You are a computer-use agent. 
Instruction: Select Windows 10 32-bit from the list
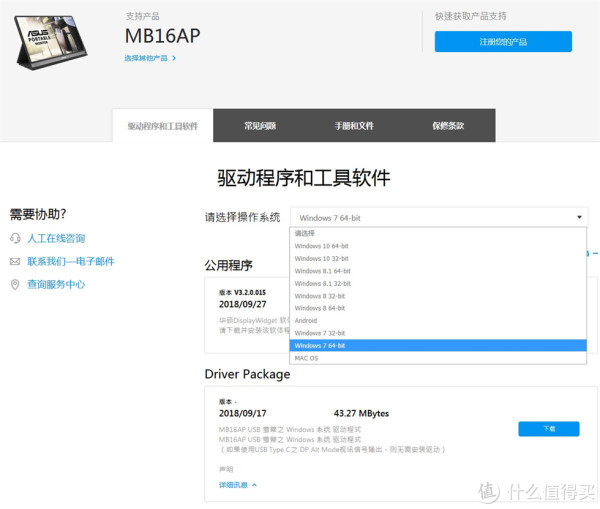pos(438,259)
